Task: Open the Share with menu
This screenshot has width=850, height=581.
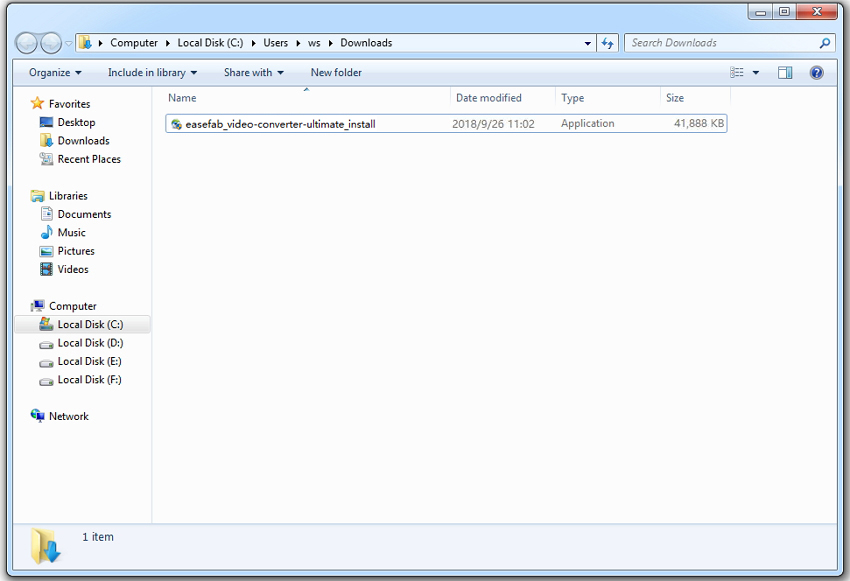Action: pos(254,73)
